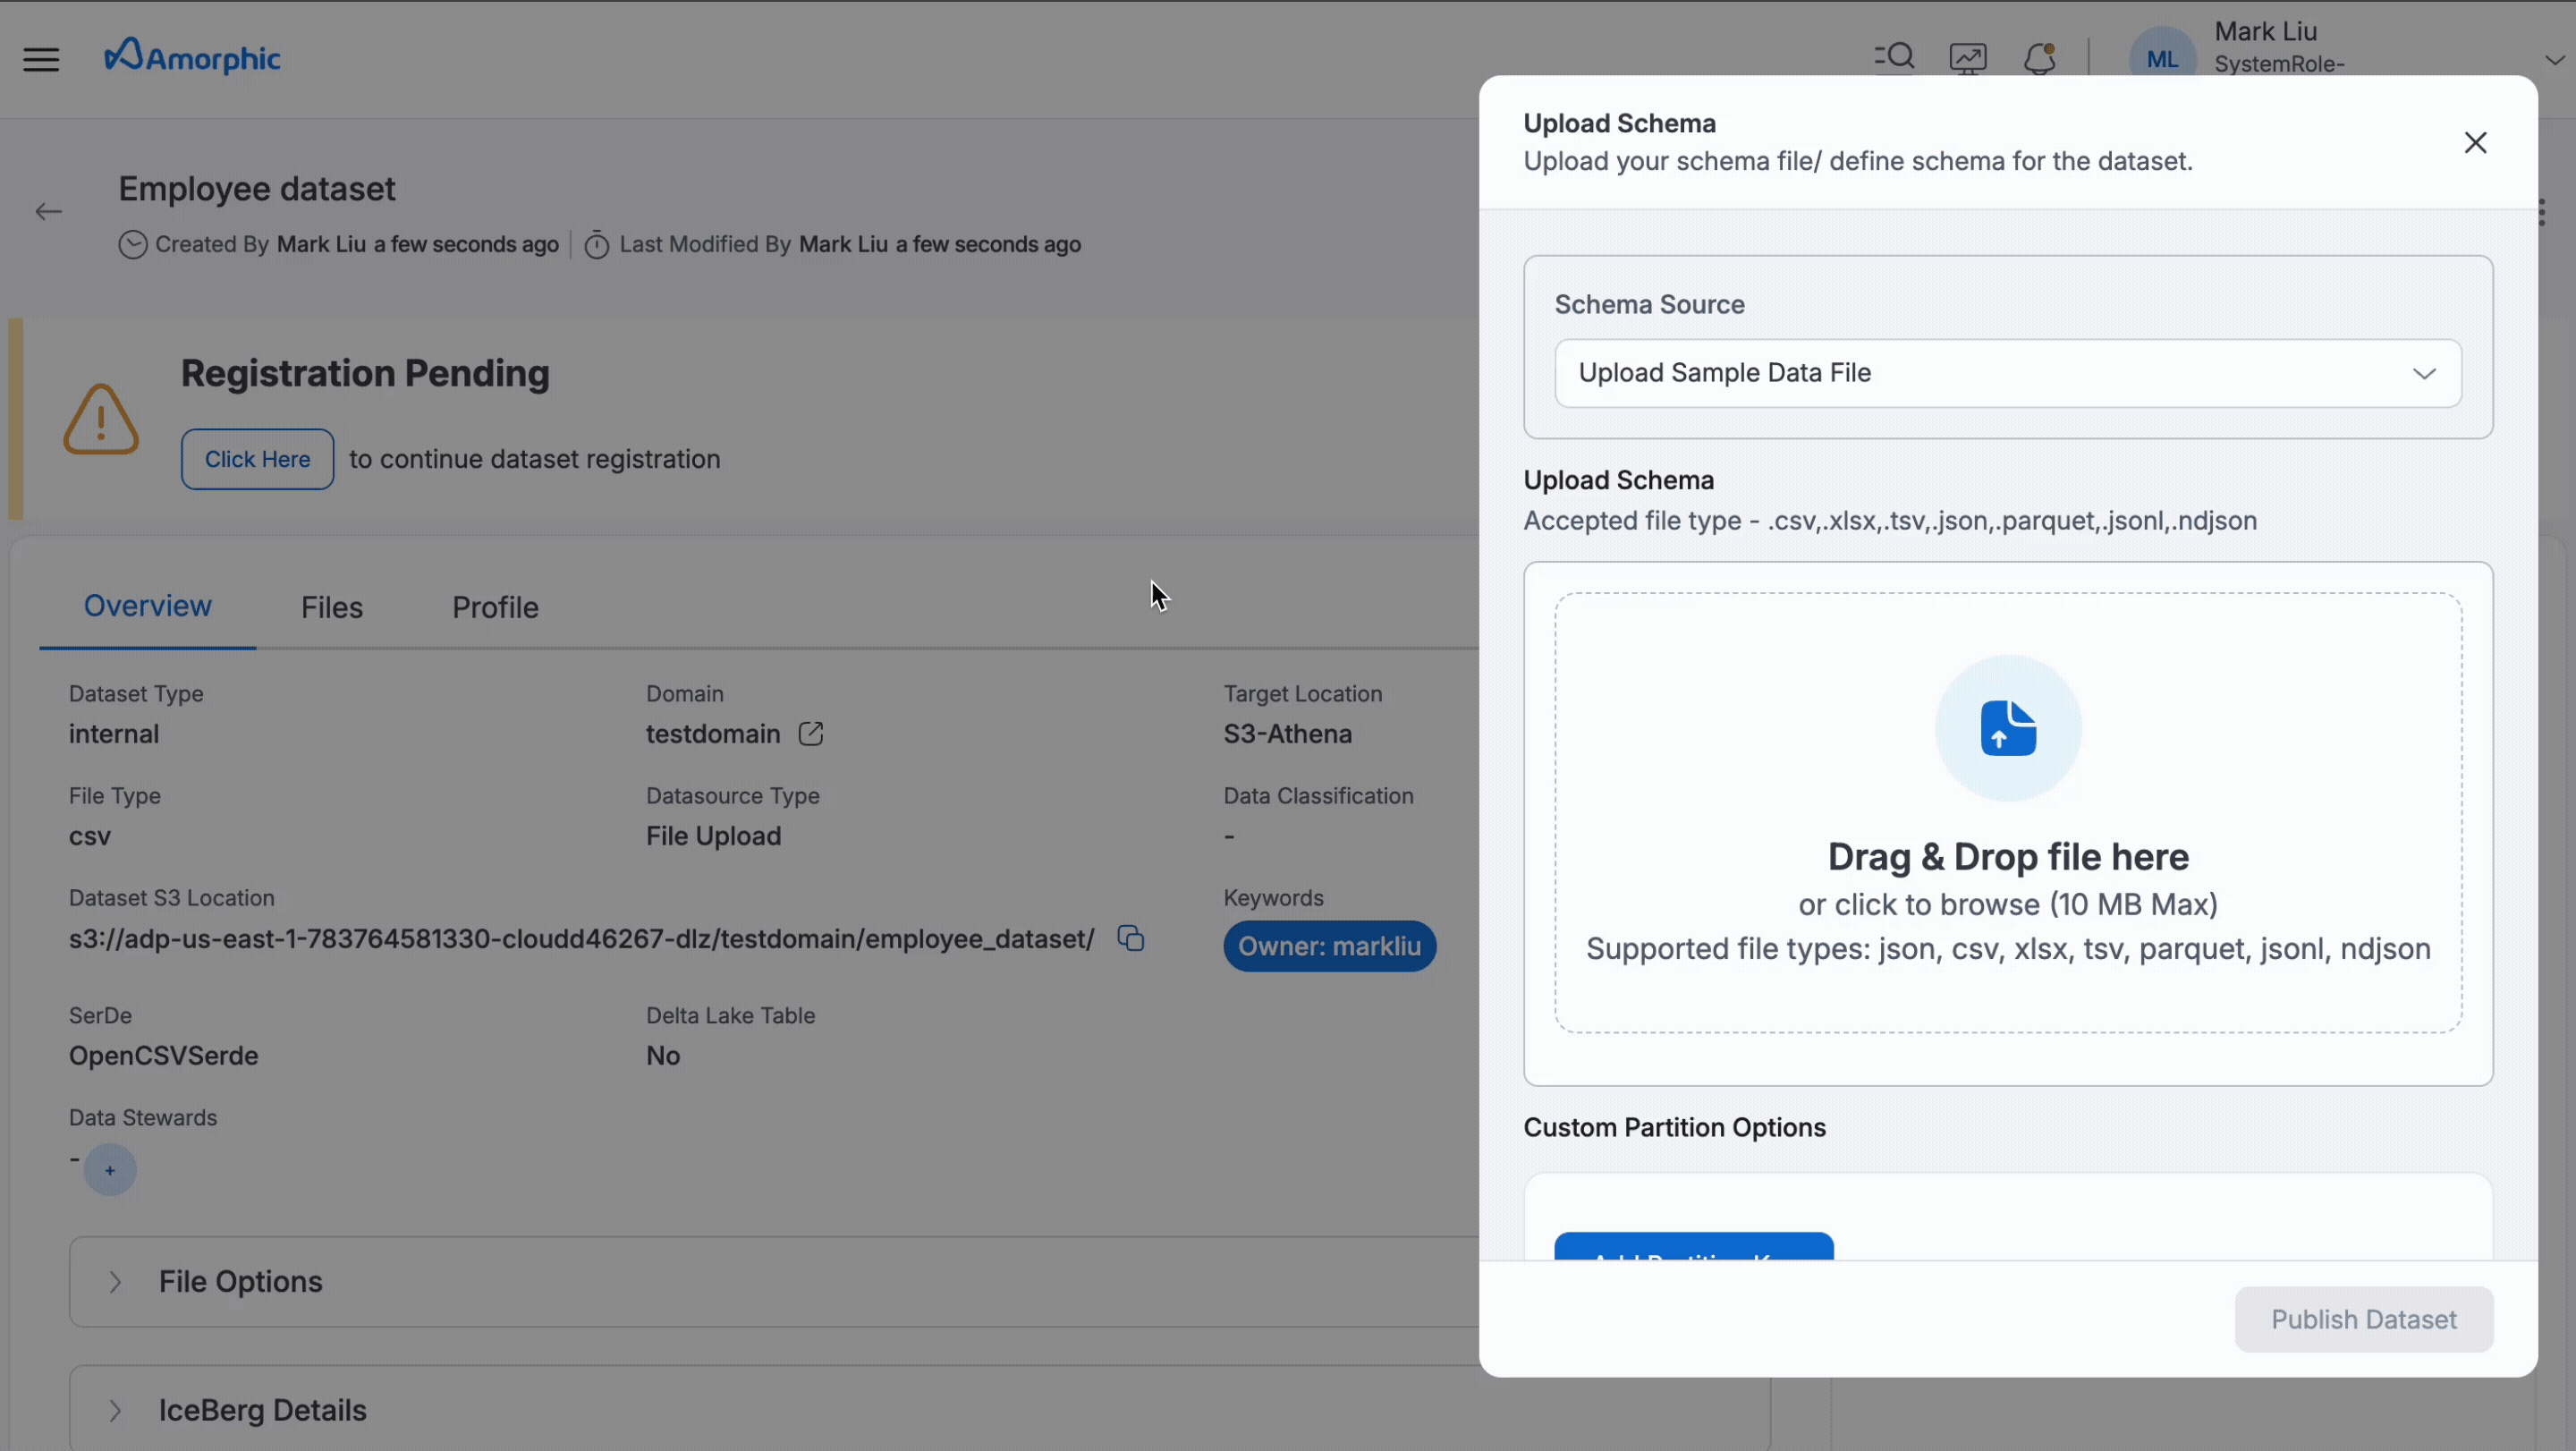Open the hamburger navigation menu

pos(41,58)
